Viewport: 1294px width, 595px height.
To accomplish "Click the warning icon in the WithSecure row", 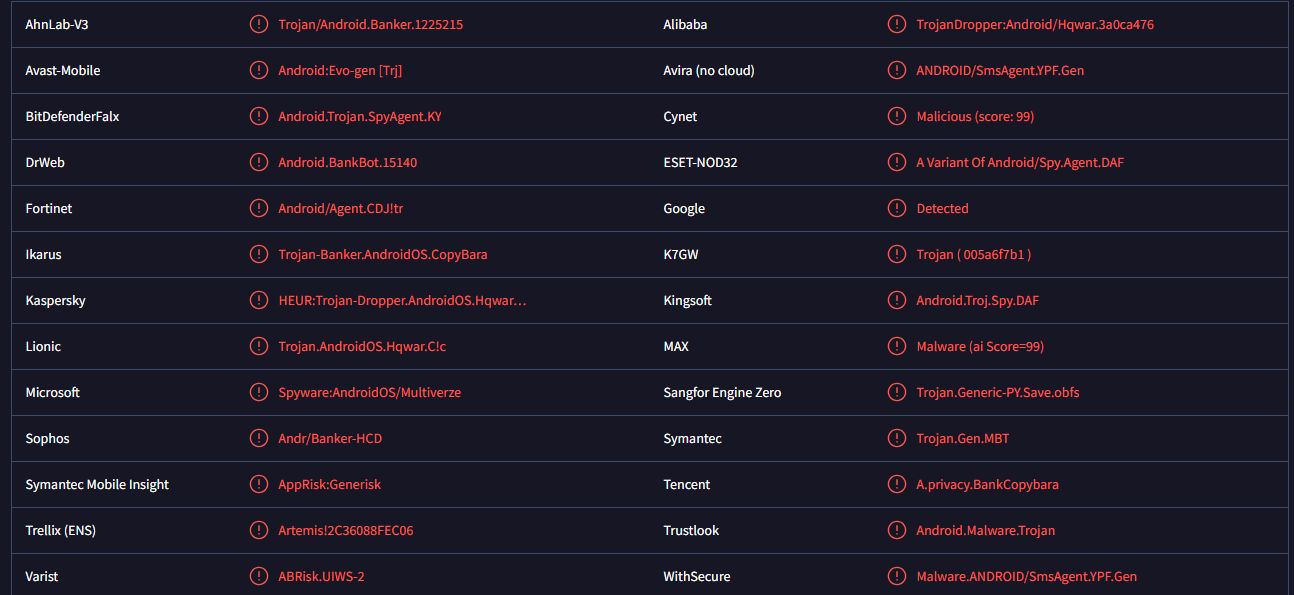I will click(897, 576).
